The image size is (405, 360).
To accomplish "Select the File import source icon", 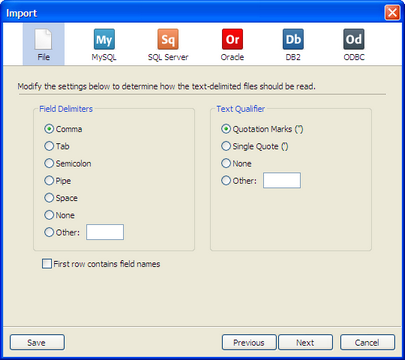I will pos(43,44).
